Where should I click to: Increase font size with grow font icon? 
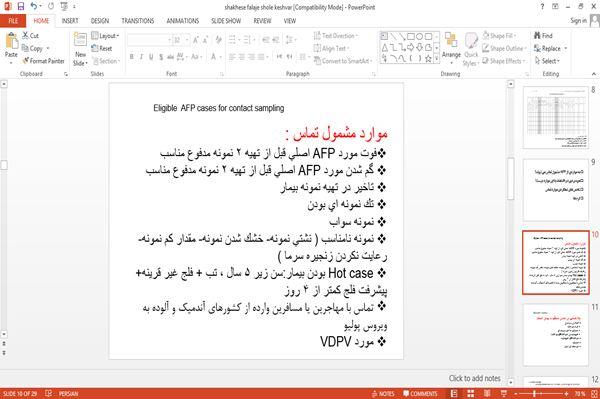196,40
